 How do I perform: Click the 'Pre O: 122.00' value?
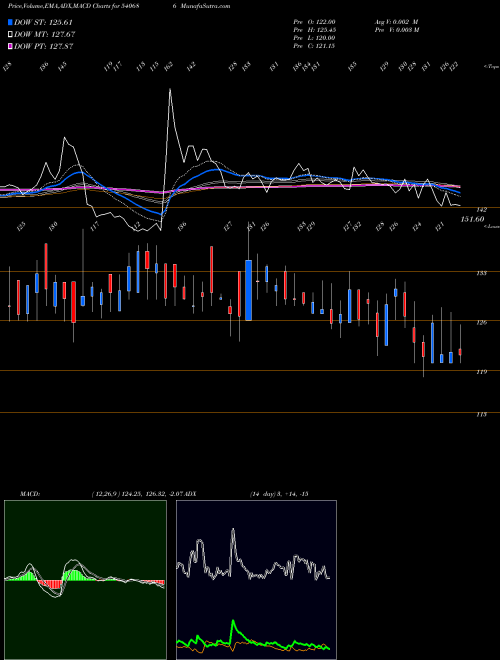[x=314, y=22]
